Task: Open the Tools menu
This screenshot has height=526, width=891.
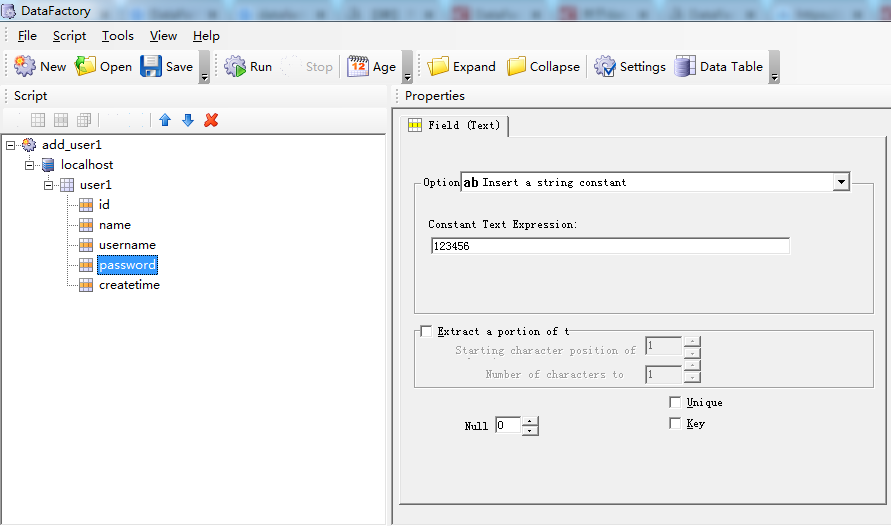Action: coord(118,36)
